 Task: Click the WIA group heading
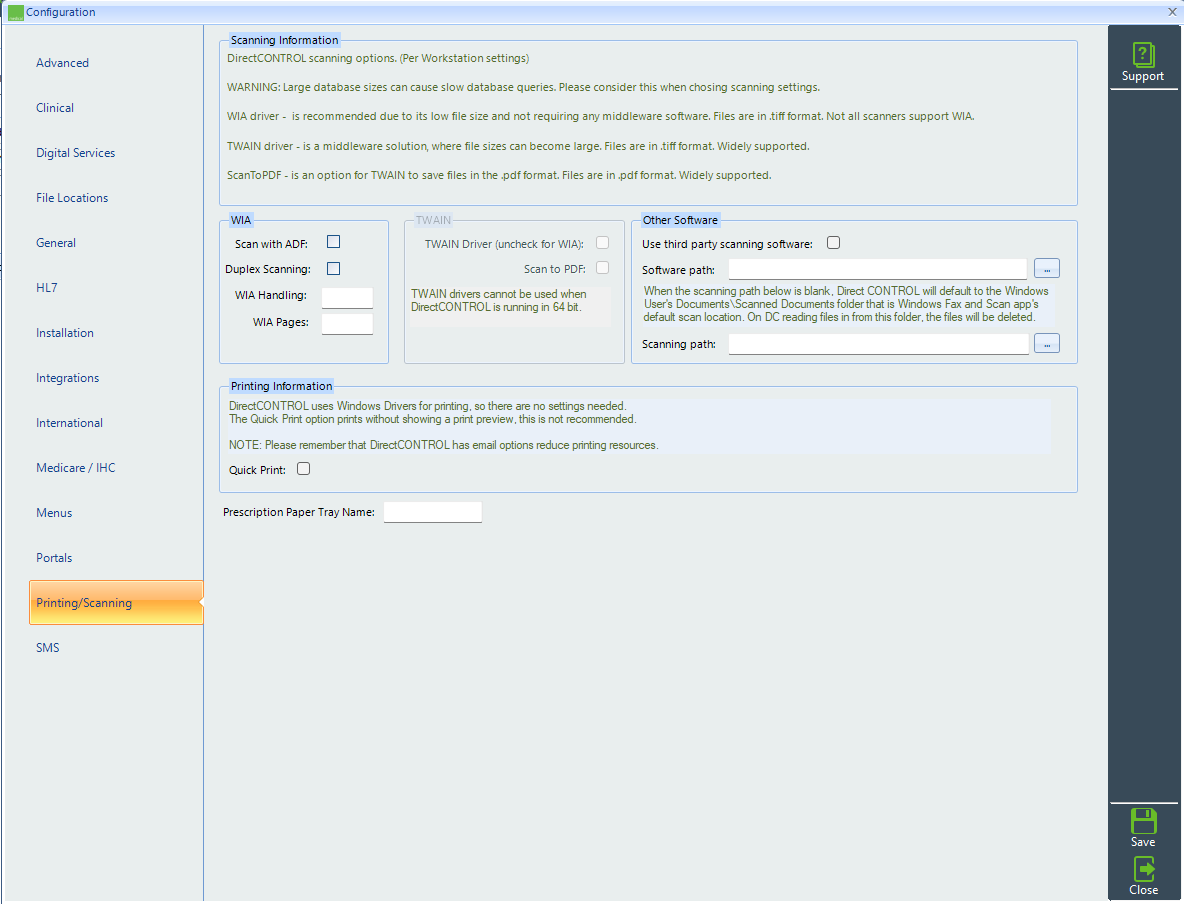click(x=241, y=220)
